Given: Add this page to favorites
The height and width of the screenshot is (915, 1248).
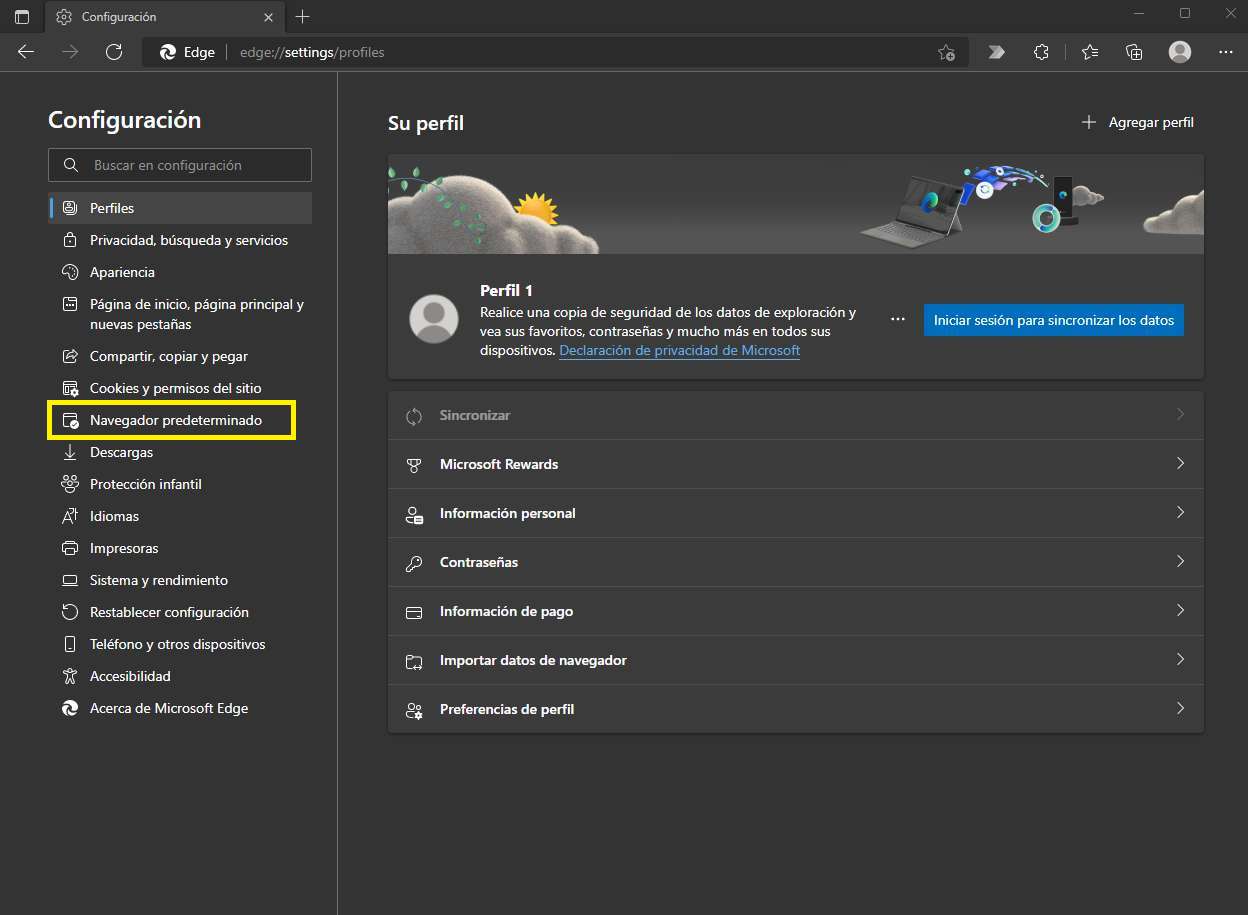Looking at the screenshot, I should pyautogui.click(x=946, y=52).
